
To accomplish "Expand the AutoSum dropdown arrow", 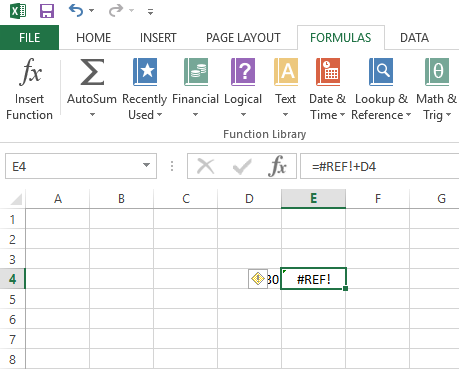I will click(x=92, y=115).
